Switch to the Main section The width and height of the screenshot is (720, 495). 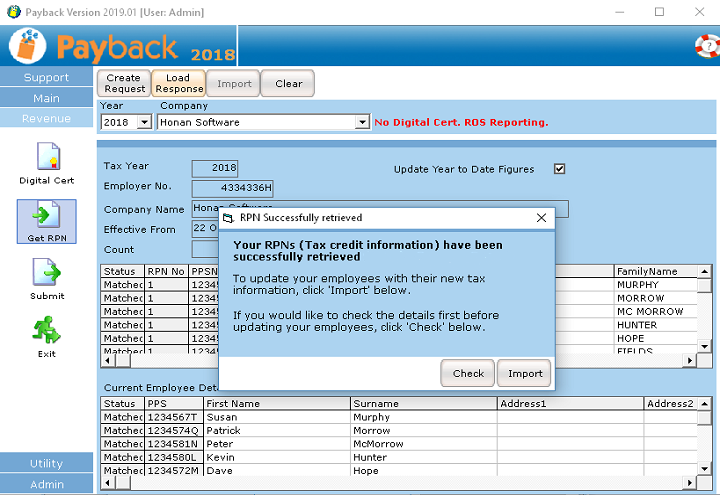tap(47, 98)
